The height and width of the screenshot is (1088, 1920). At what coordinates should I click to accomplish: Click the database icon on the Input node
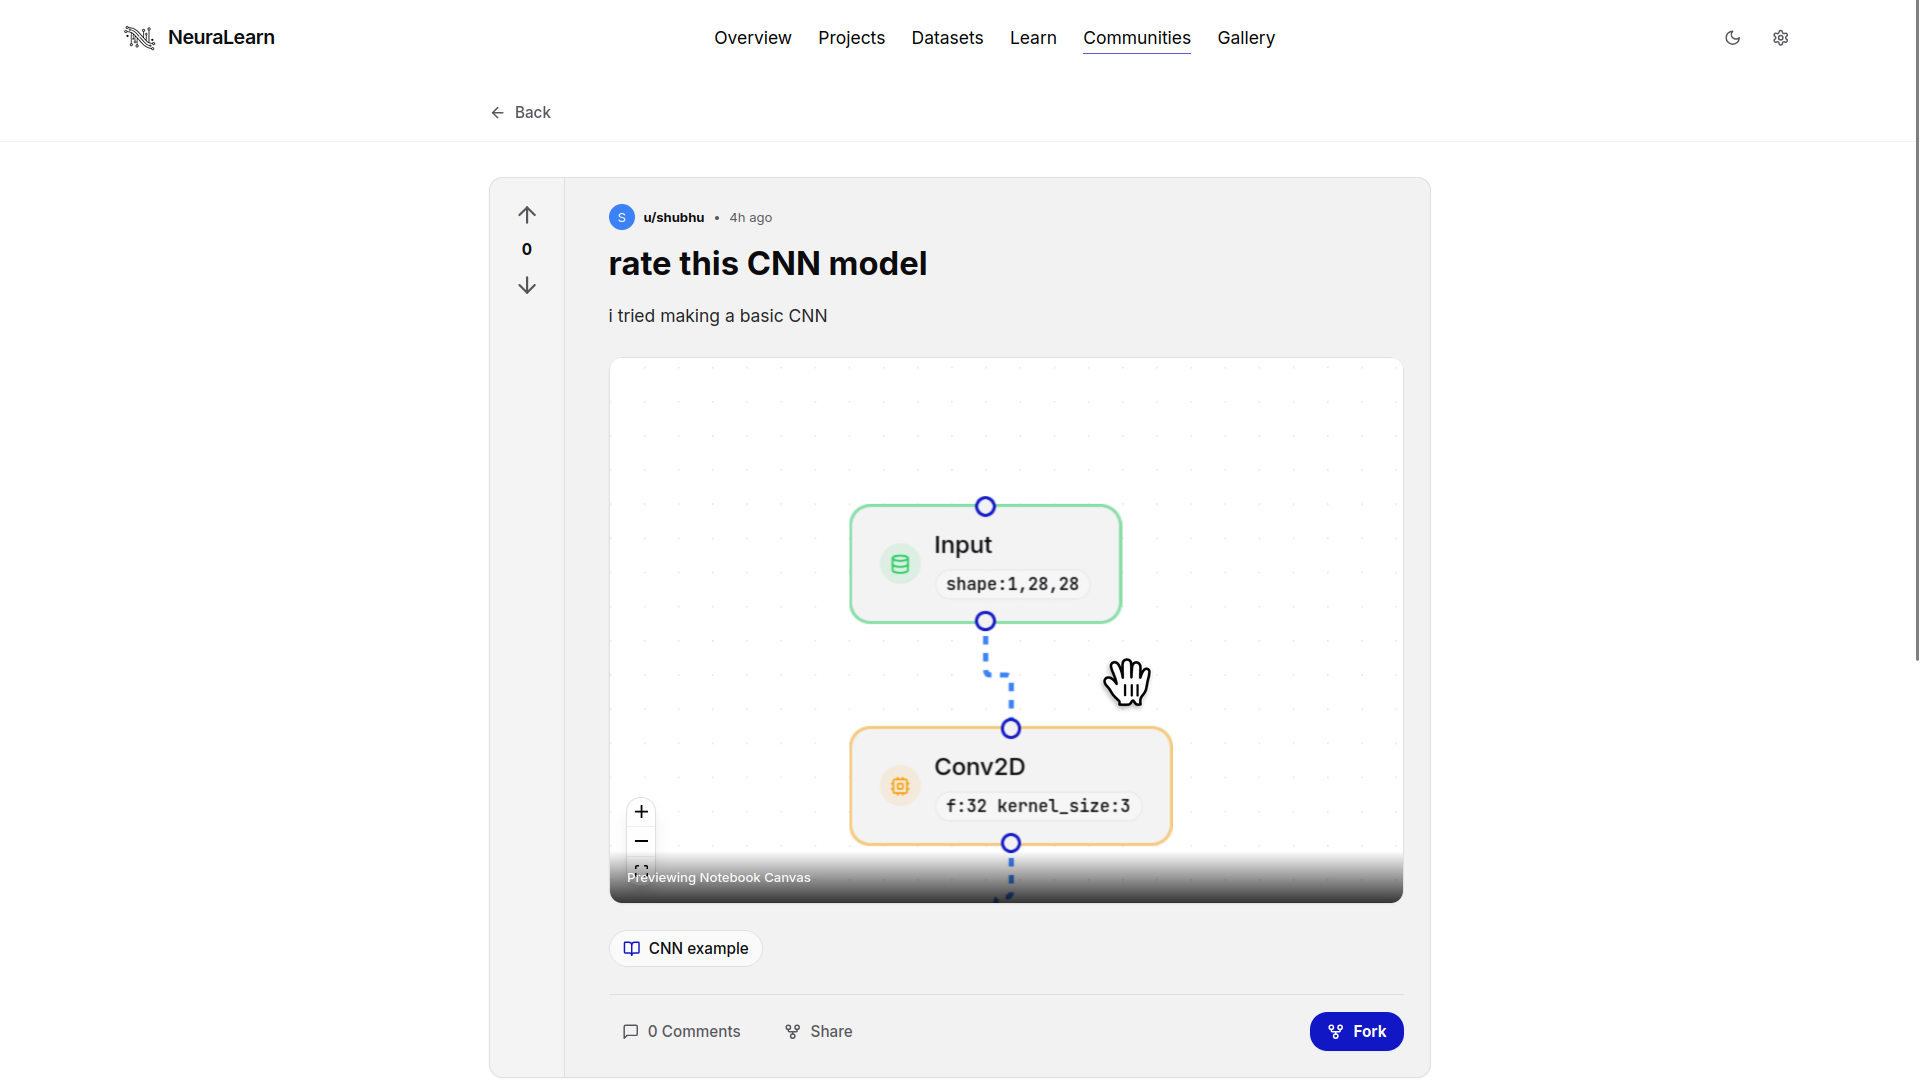point(899,563)
